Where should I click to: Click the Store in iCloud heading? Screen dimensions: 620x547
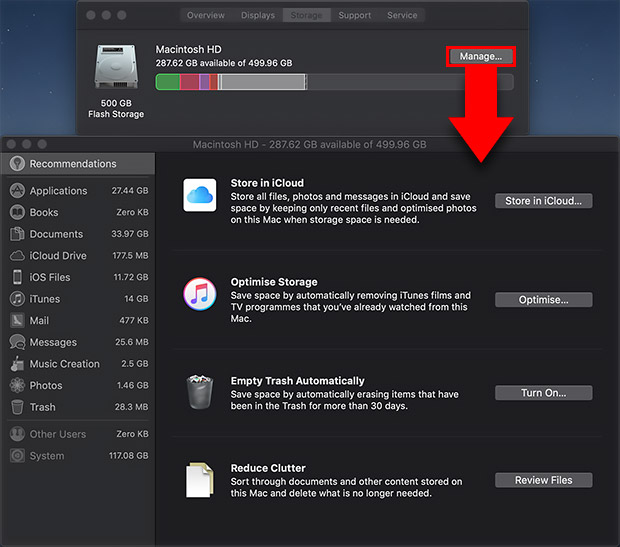267,183
